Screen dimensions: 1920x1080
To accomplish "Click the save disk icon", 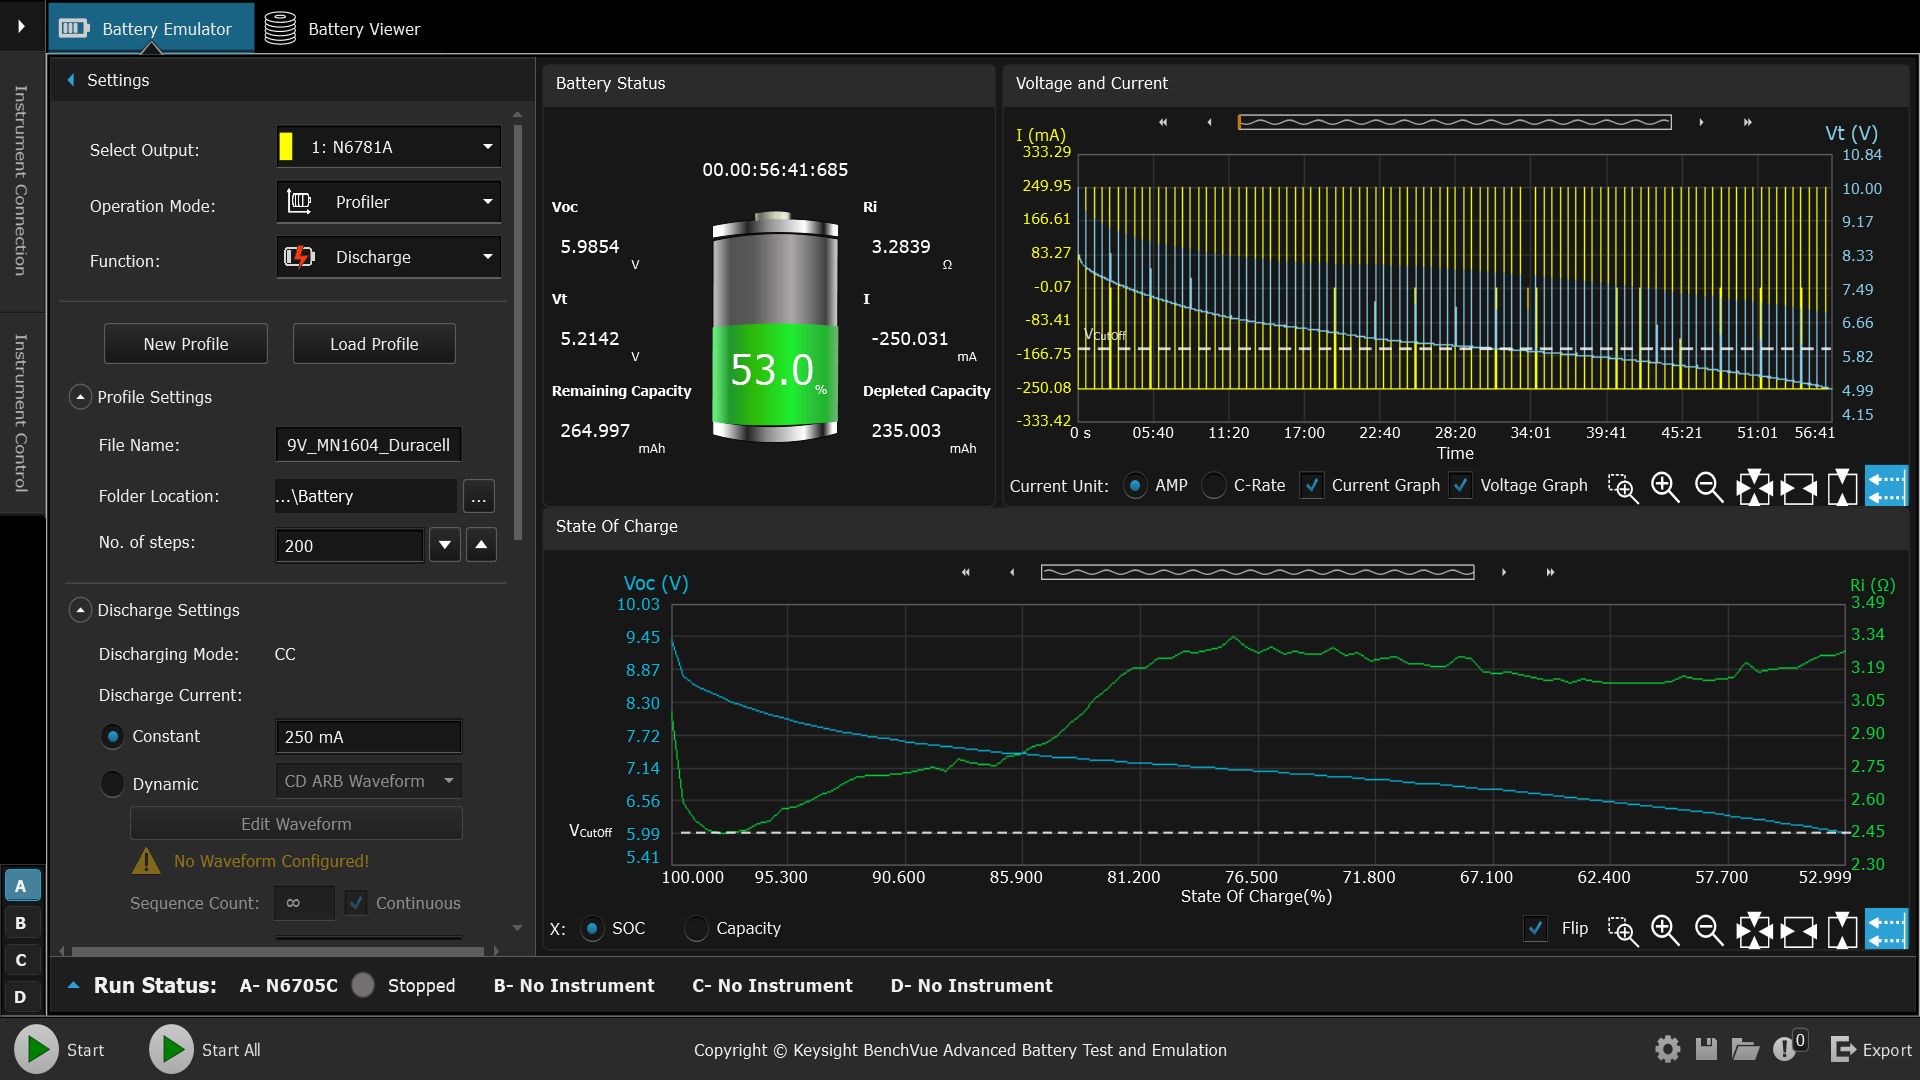I will 1706,1049.
